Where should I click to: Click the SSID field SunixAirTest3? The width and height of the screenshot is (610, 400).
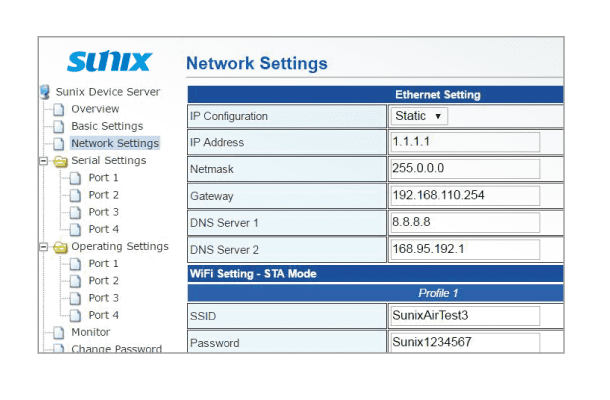pyautogui.click(x=465, y=316)
